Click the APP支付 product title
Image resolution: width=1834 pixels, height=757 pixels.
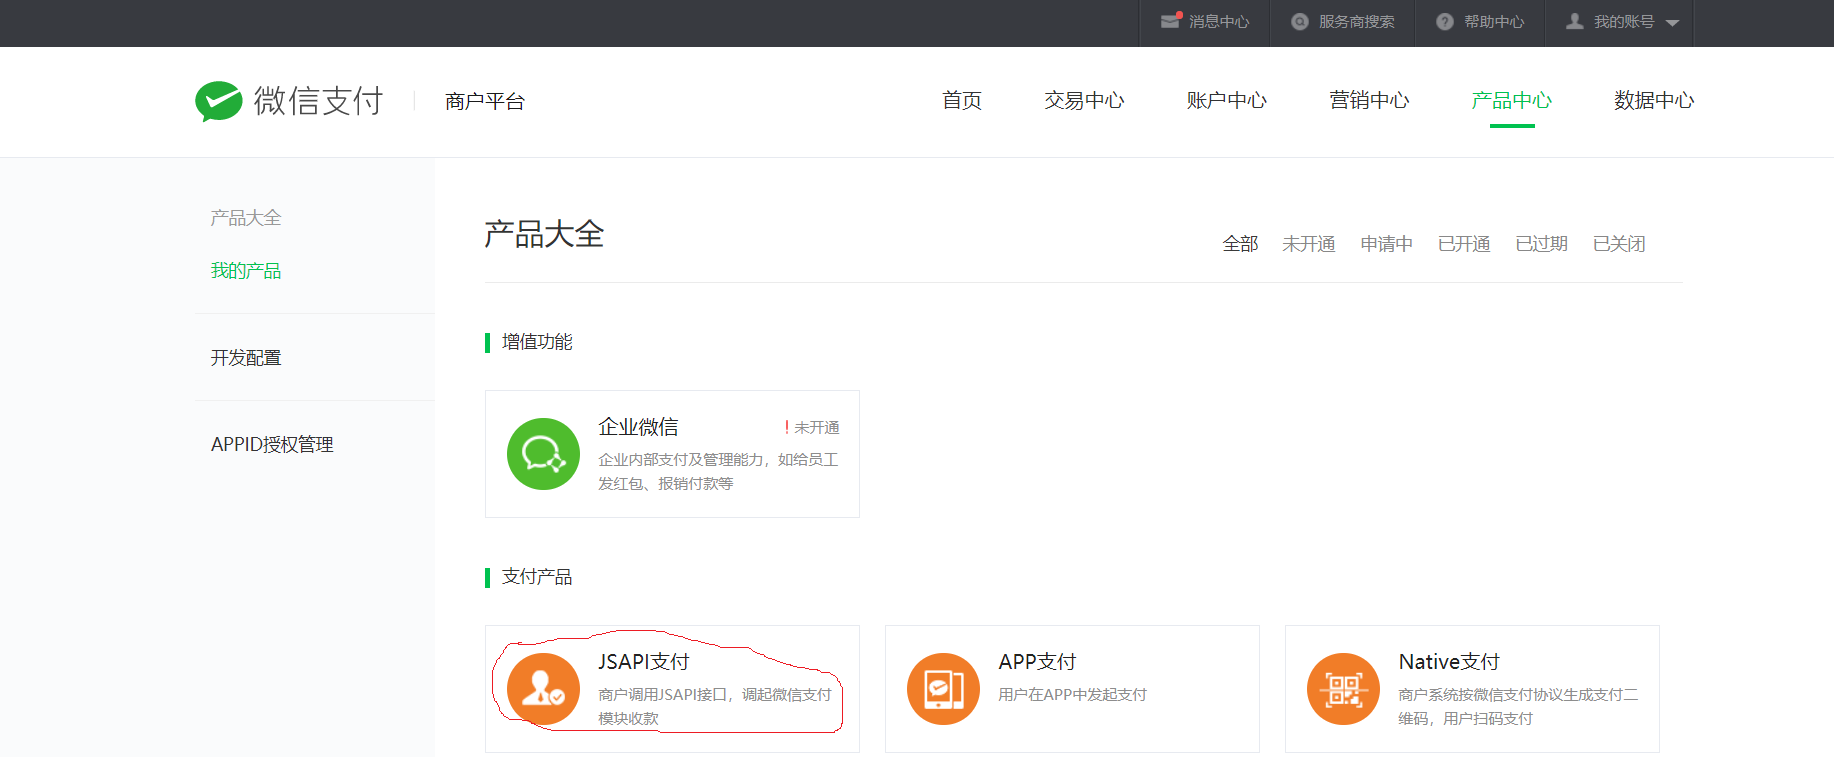pos(1037,662)
